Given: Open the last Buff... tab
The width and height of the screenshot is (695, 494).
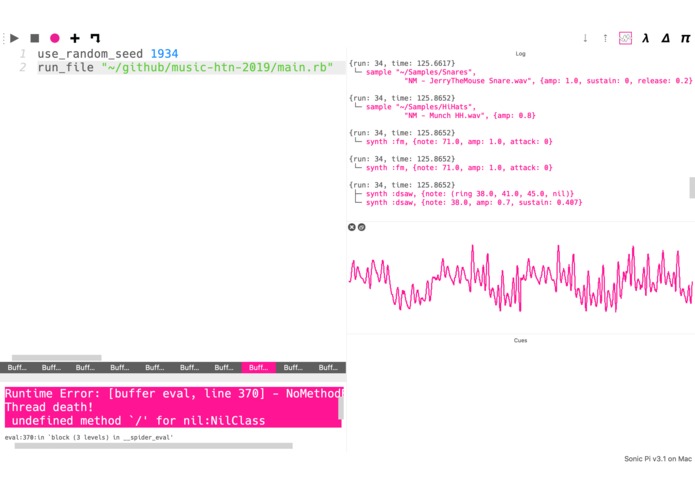Looking at the screenshot, I should pyautogui.click(x=328, y=367).
